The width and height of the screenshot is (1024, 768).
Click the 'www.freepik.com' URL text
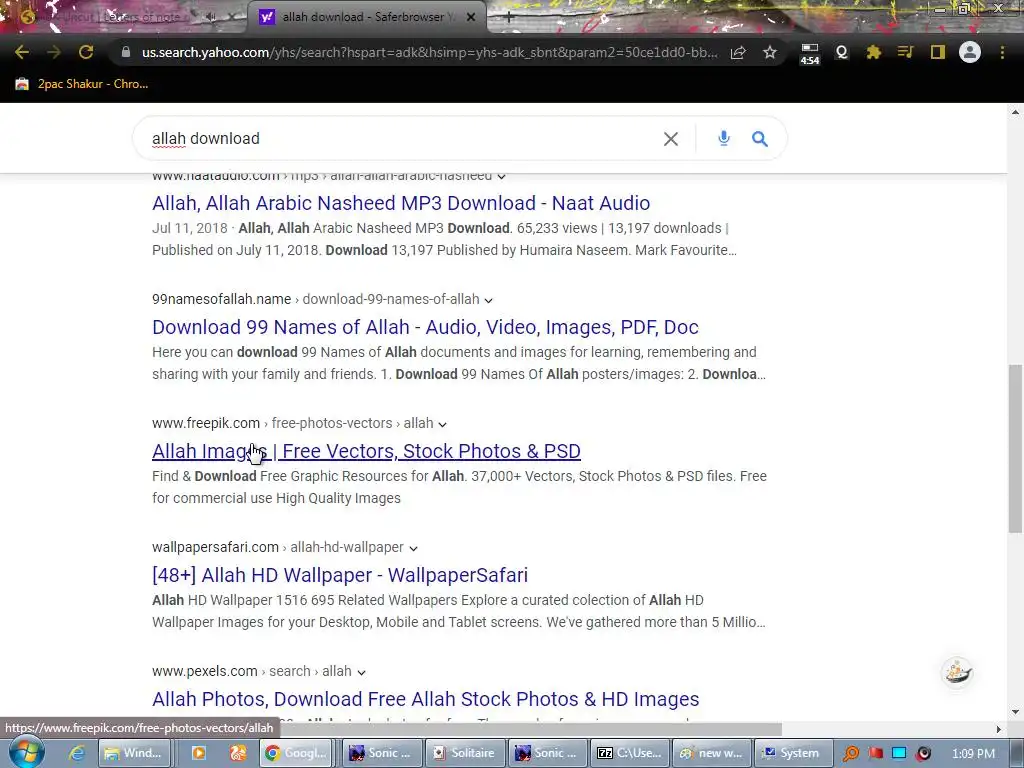pos(206,423)
